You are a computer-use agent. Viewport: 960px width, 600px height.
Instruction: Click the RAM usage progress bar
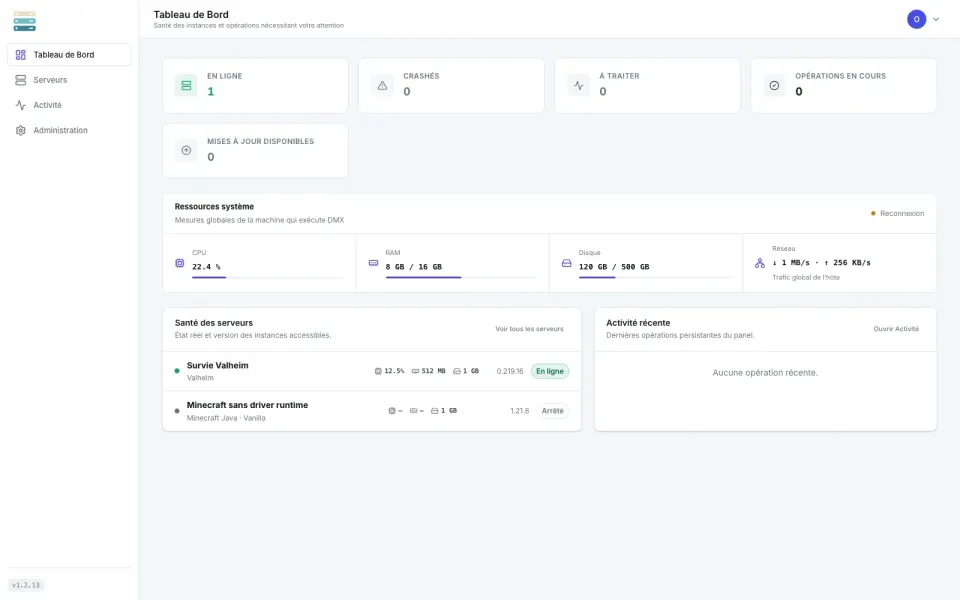tap(462, 277)
